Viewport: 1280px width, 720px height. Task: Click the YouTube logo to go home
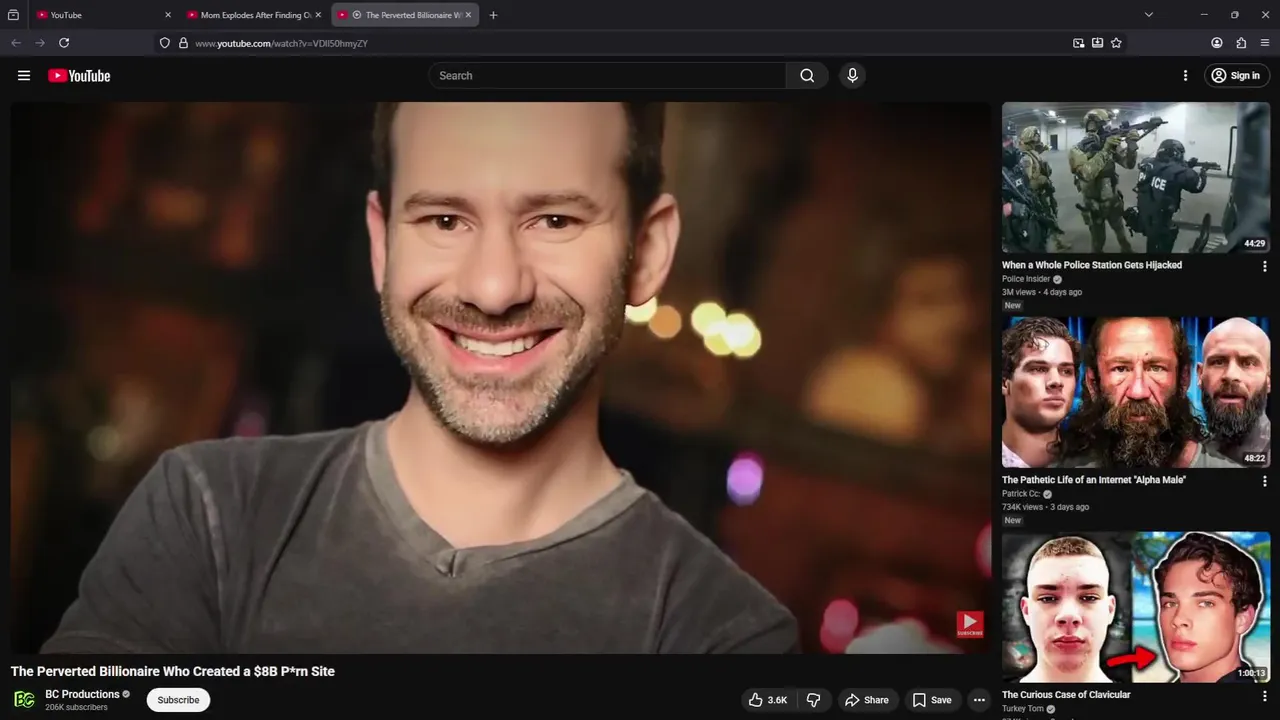79,76
